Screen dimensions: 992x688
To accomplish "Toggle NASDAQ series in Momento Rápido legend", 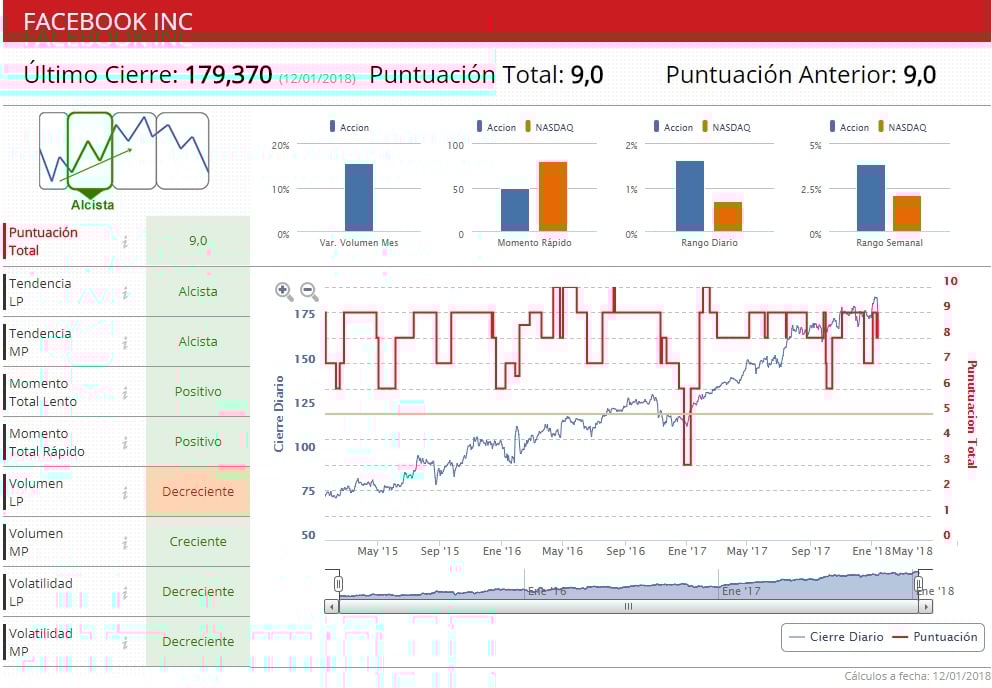I will tap(549, 127).
